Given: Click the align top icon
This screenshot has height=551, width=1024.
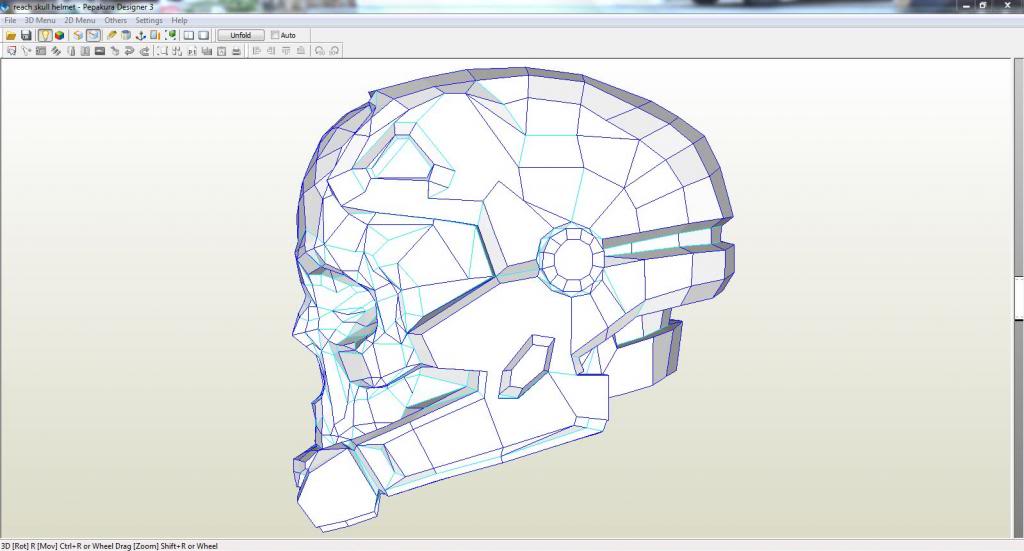Looking at the screenshot, I should point(286,51).
